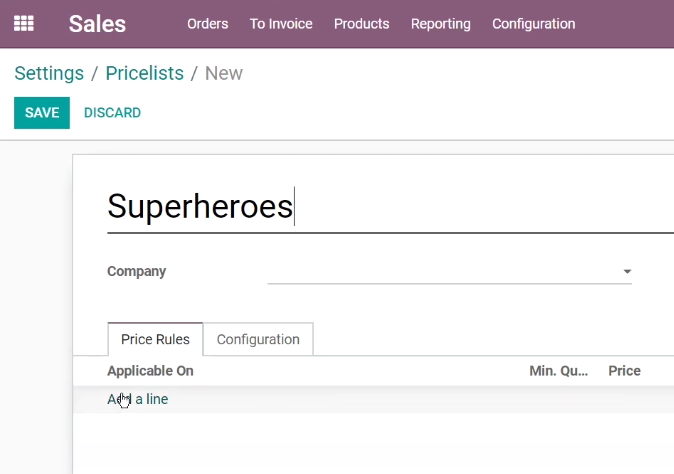Image resolution: width=674 pixels, height=474 pixels.
Task: Add a line to price rules
Action: [x=138, y=399]
